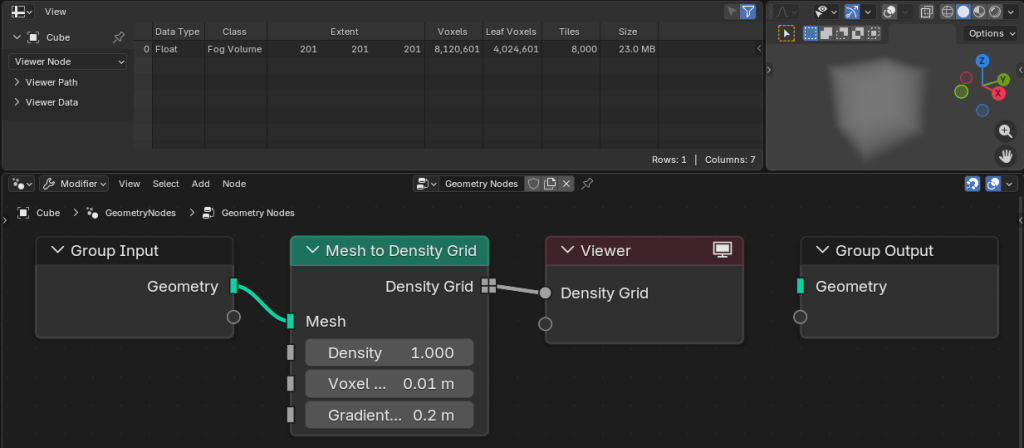Click the zoom view magnifier icon
The image size is (1024, 448).
(x=1007, y=131)
